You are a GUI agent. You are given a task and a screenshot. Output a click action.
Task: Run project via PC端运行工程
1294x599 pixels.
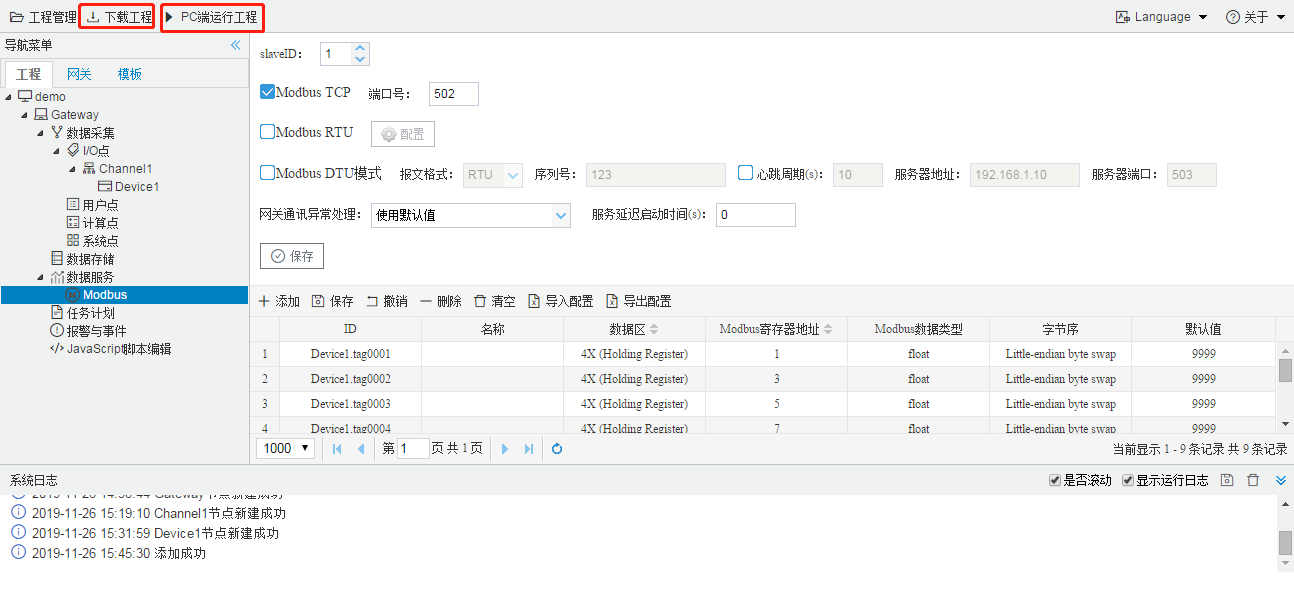210,17
